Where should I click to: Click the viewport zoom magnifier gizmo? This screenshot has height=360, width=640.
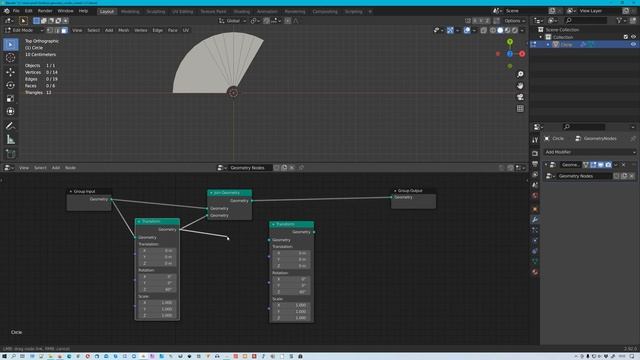520,74
